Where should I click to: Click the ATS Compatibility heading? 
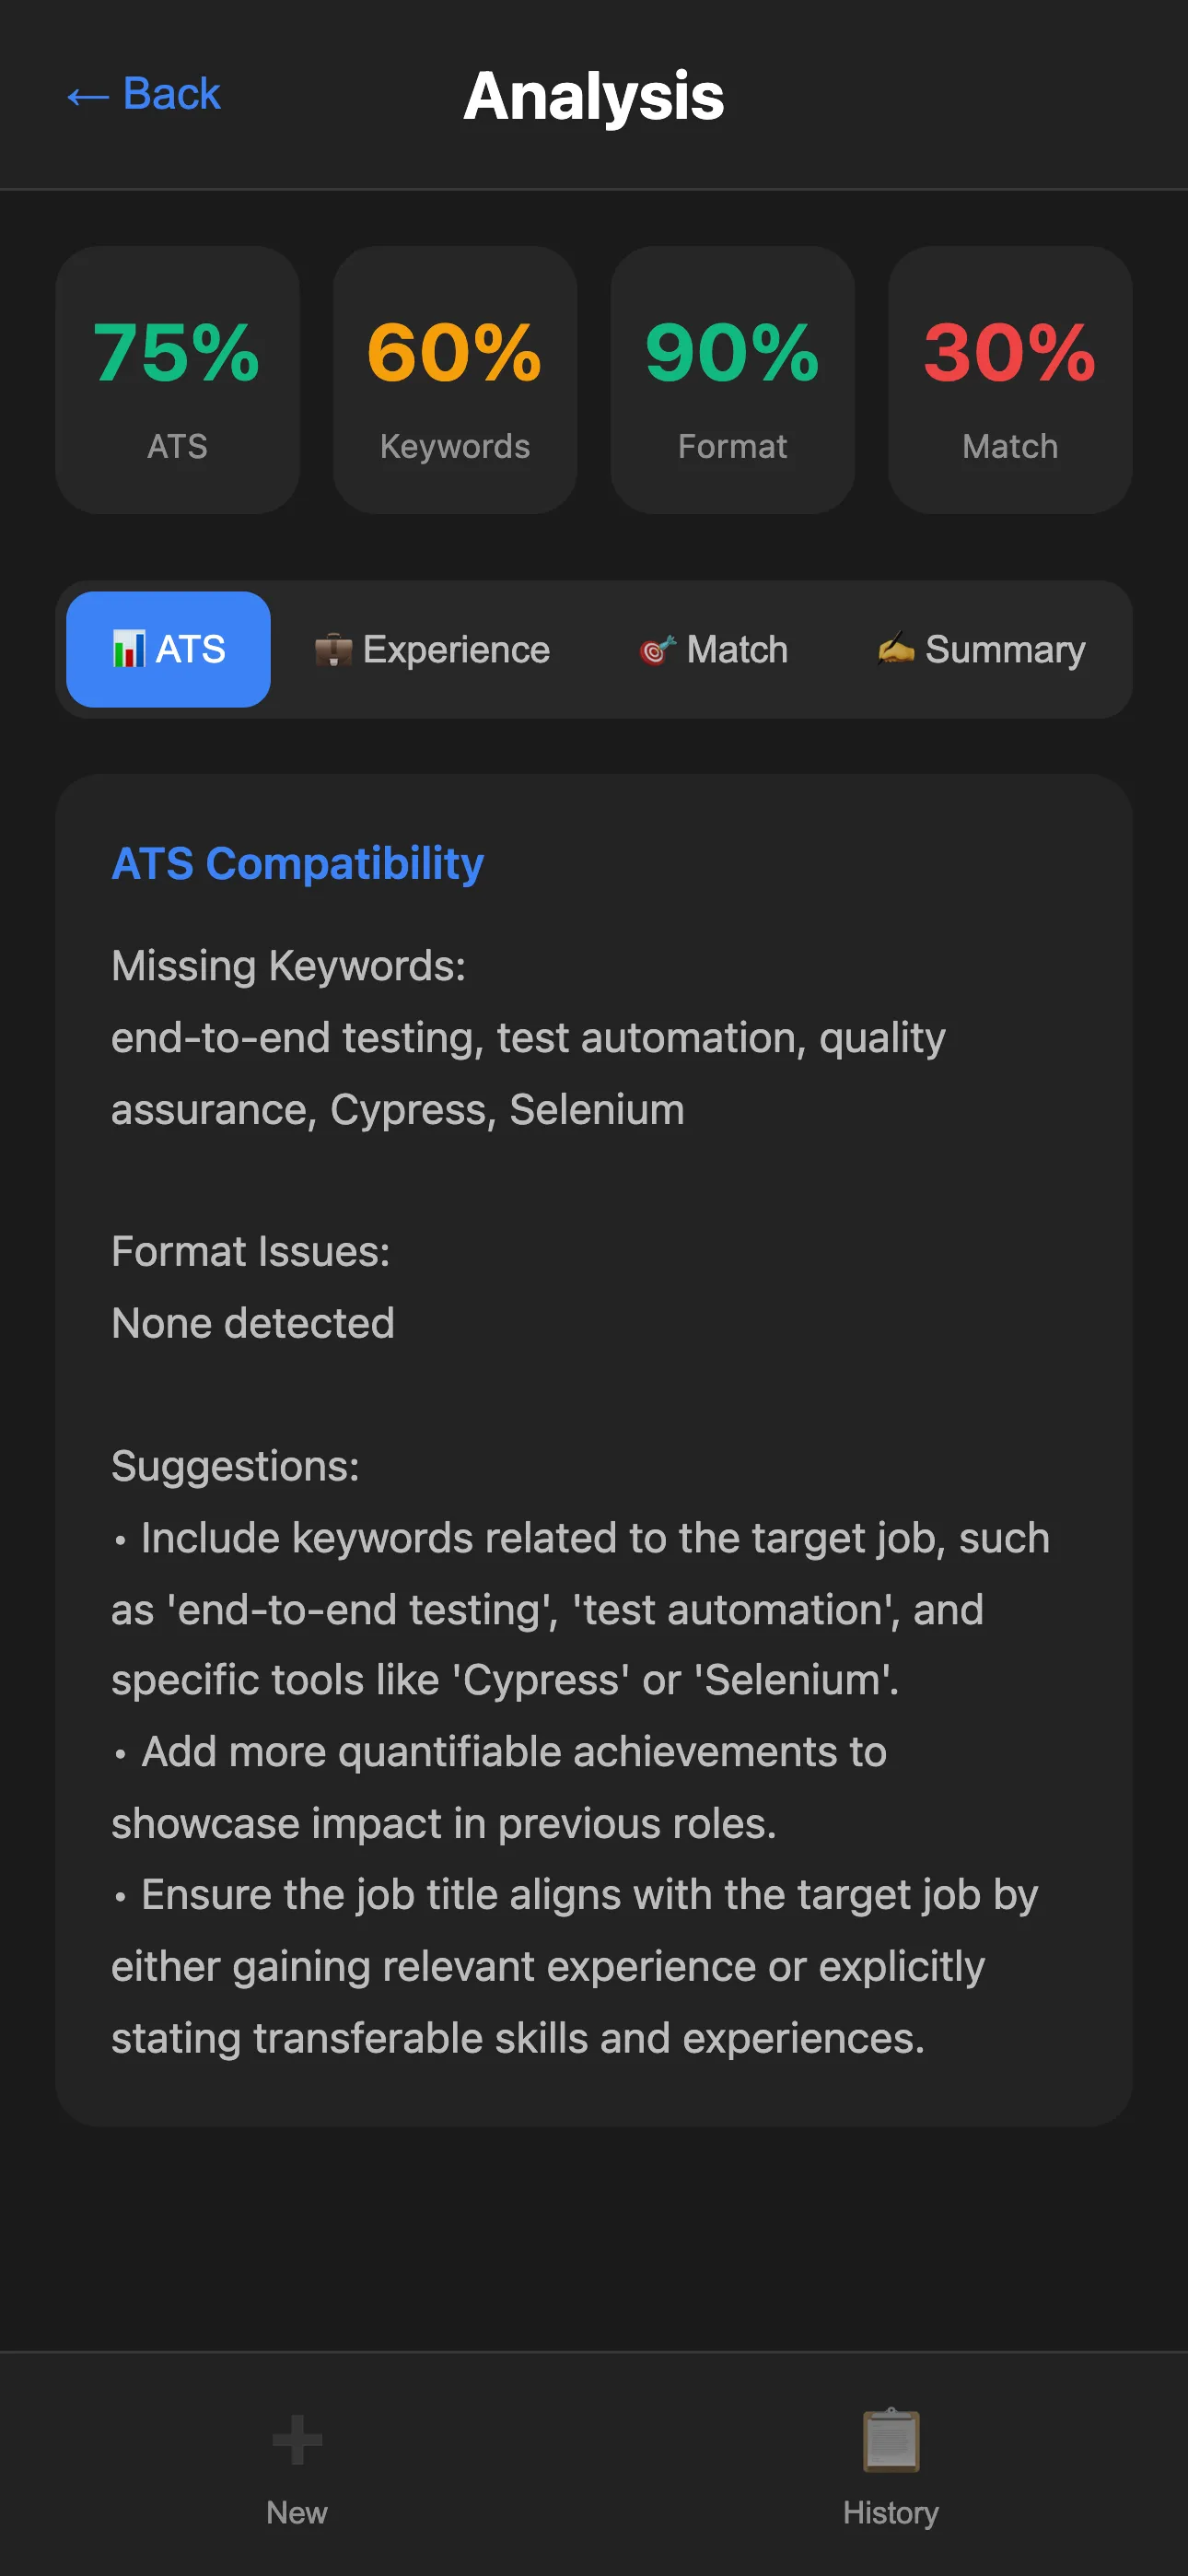pyautogui.click(x=298, y=863)
